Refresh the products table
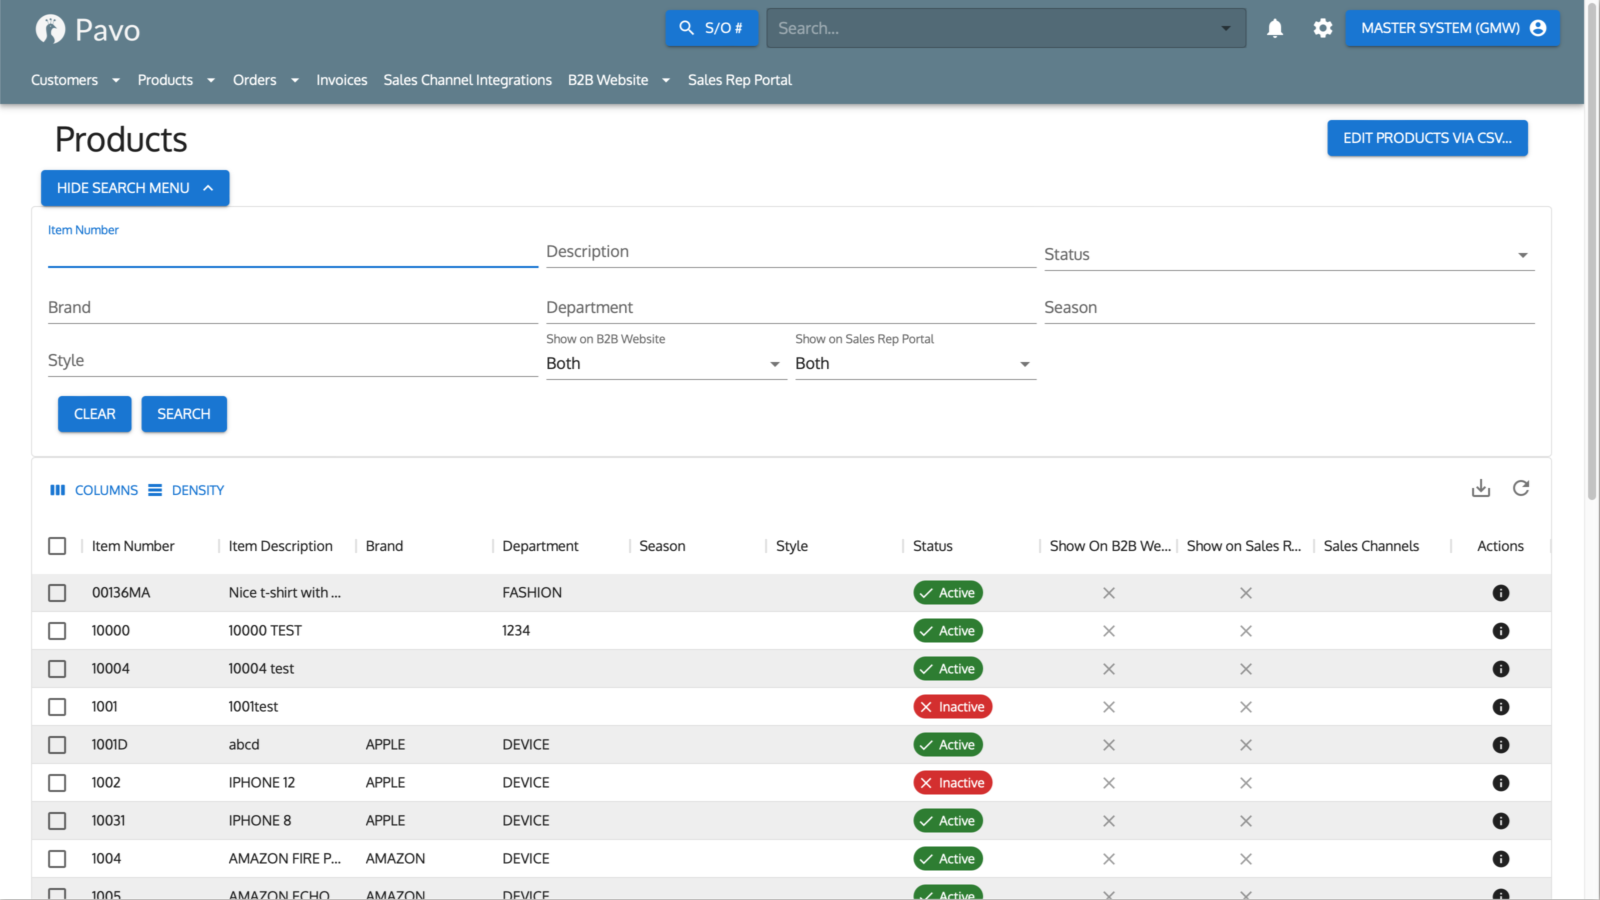Image resolution: width=1600 pixels, height=900 pixels. [1521, 489]
